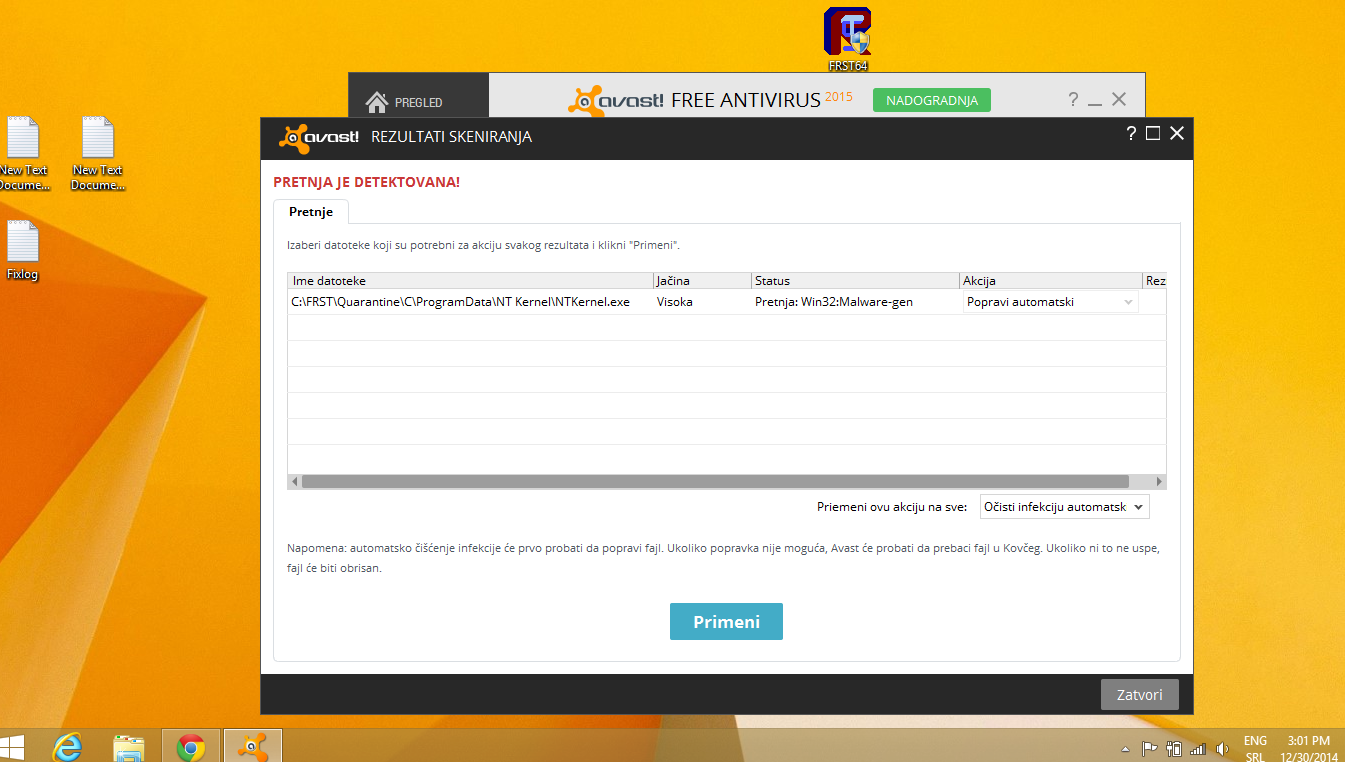The height and width of the screenshot is (762, 1345).
Task: Click the Visoka severity cell
Action: coord(675,302)
